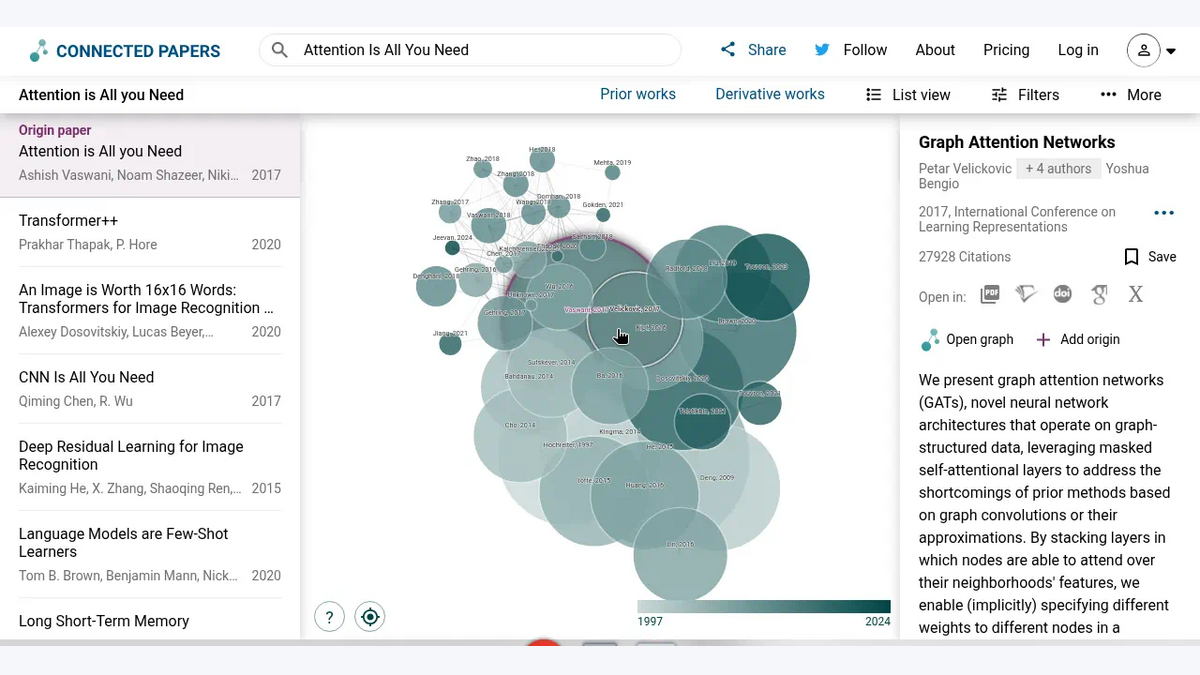Click the Tolstikhin, 2021 graph node
The width and height of the screenshot is (1200, 675).
[702, 422]
